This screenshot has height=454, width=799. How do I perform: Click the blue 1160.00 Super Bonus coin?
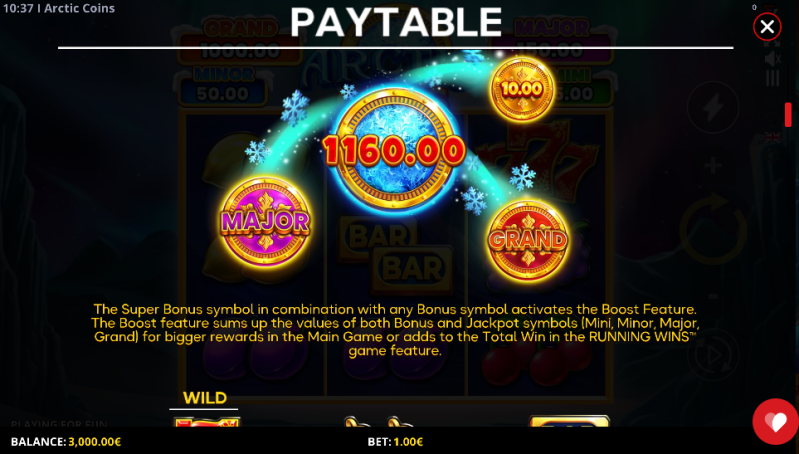coord(394,149)
